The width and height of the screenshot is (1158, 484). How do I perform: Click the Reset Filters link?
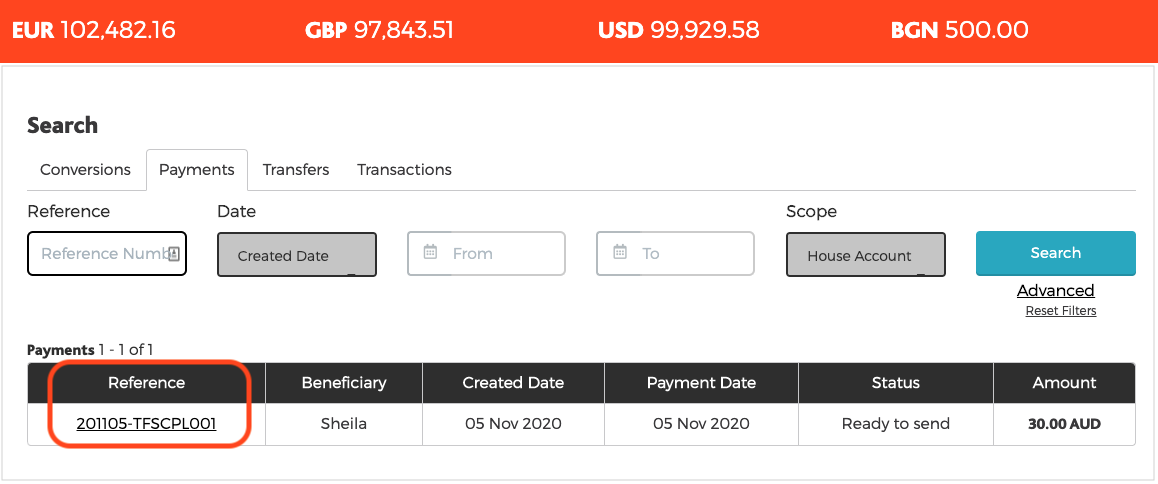coord(1061,311)
